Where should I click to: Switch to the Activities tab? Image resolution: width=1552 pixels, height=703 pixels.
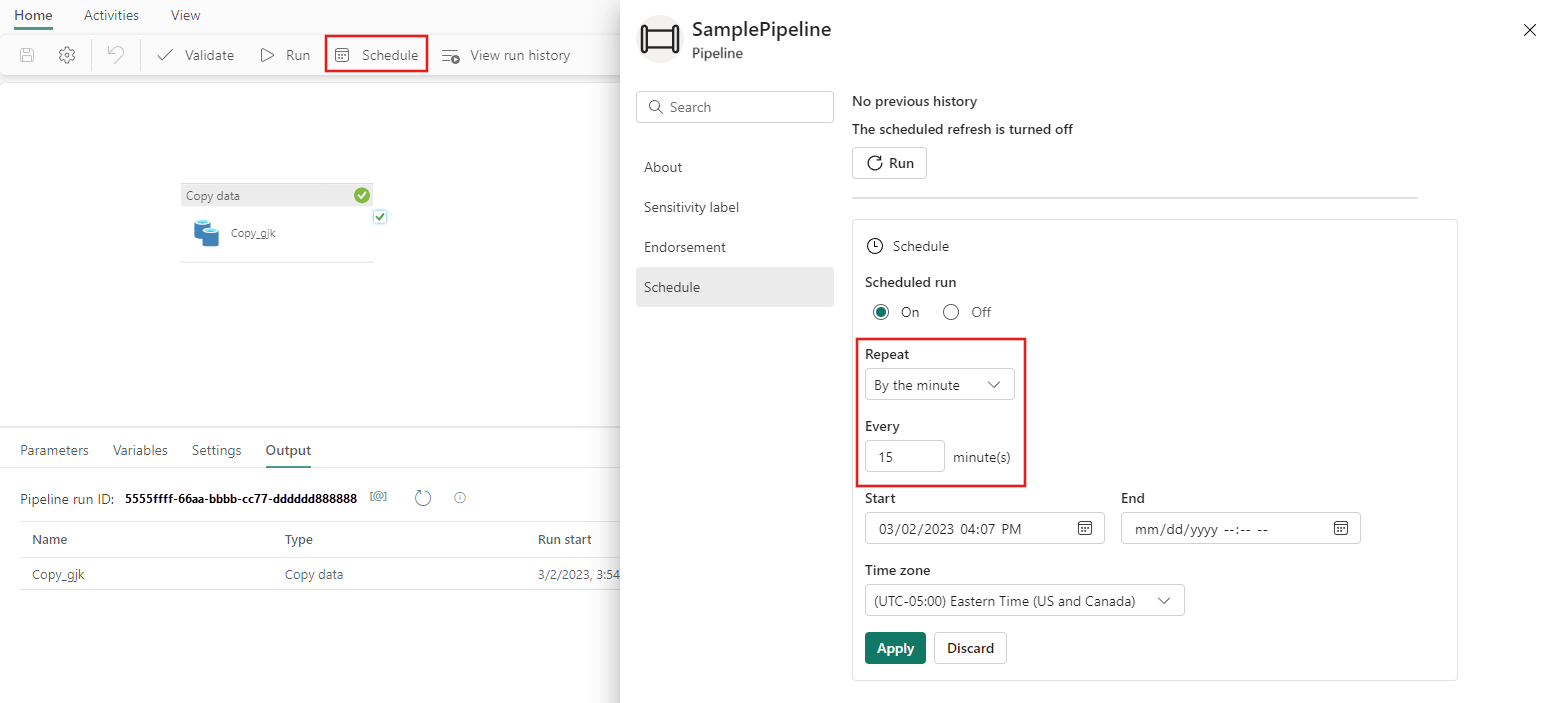coord(111,15)
